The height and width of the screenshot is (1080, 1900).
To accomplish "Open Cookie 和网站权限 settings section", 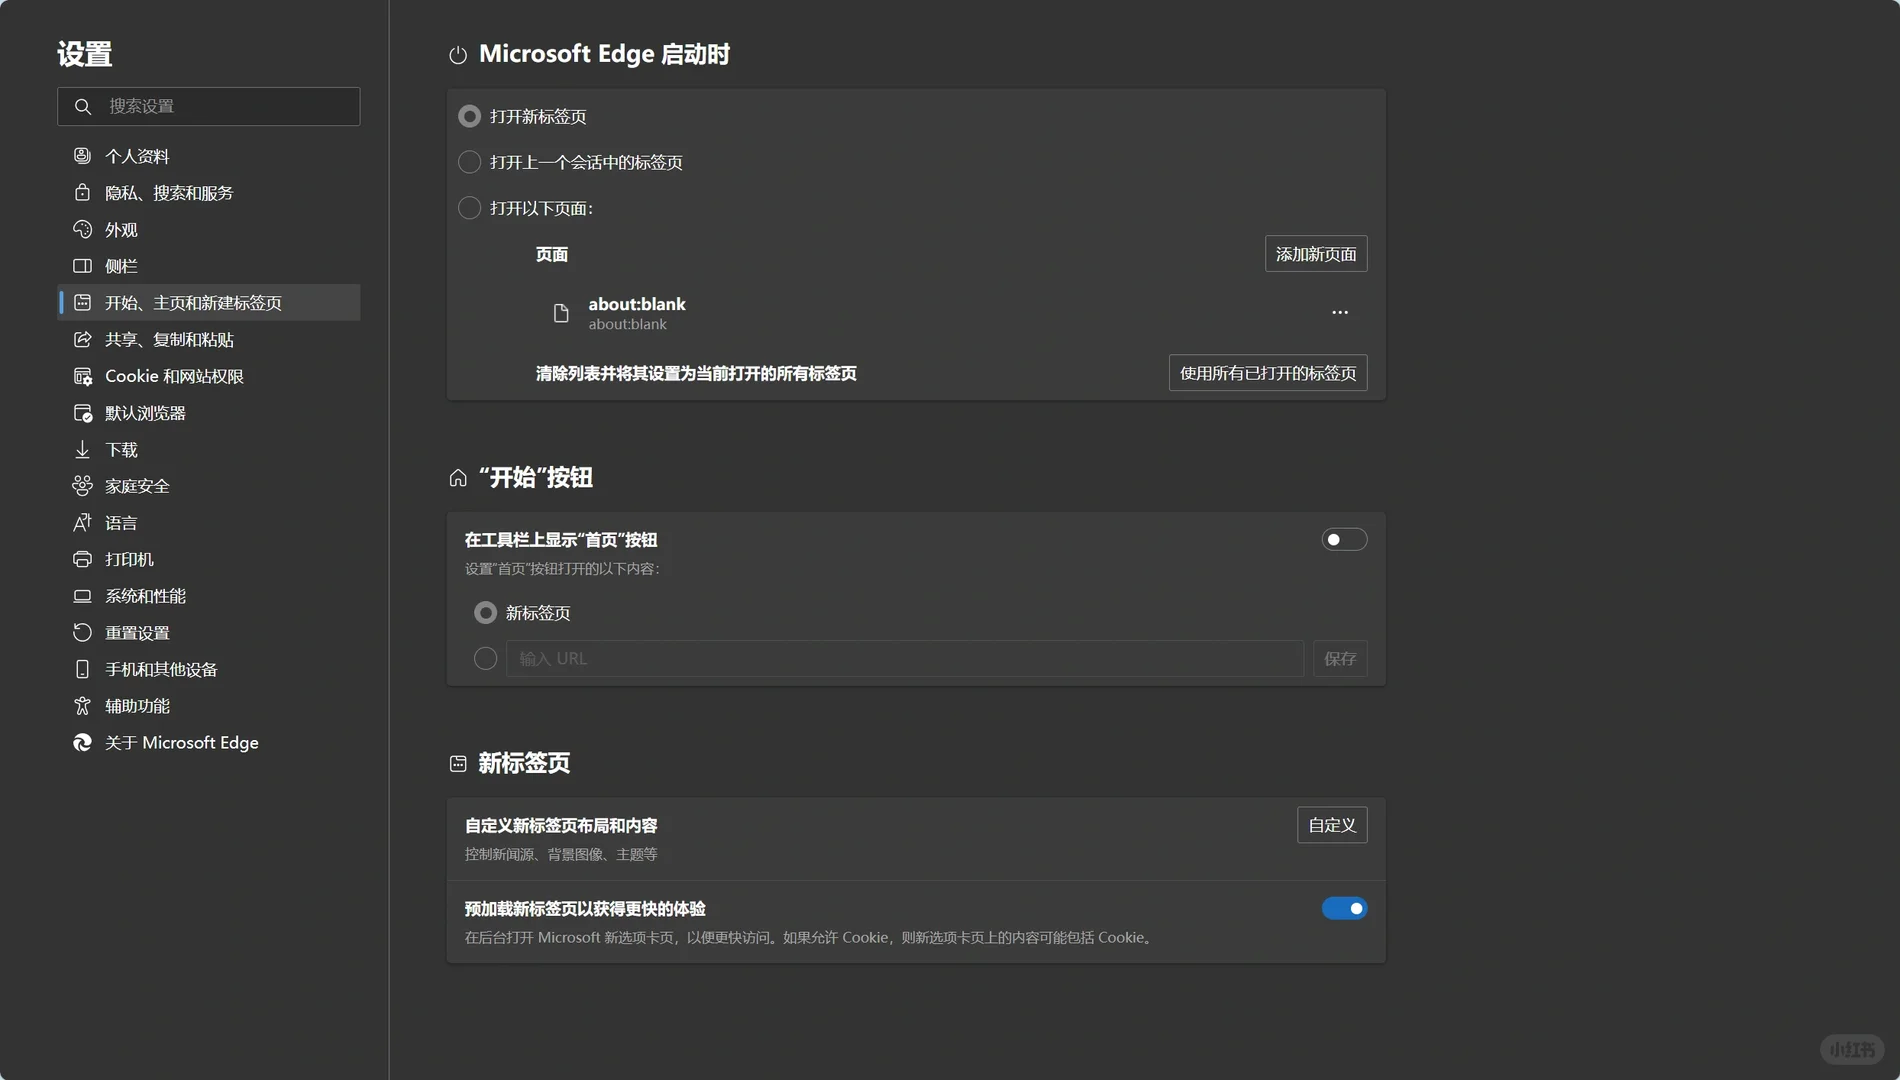I will [174, 376].
